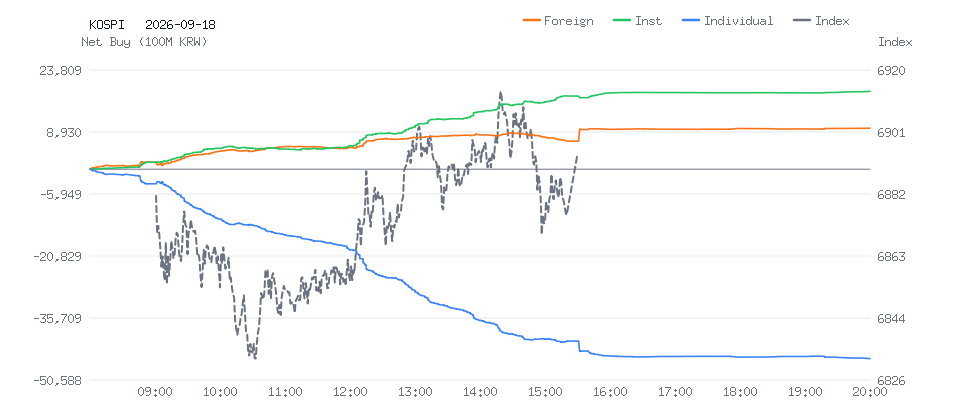Click the KOSPI title text

(107, 25)
